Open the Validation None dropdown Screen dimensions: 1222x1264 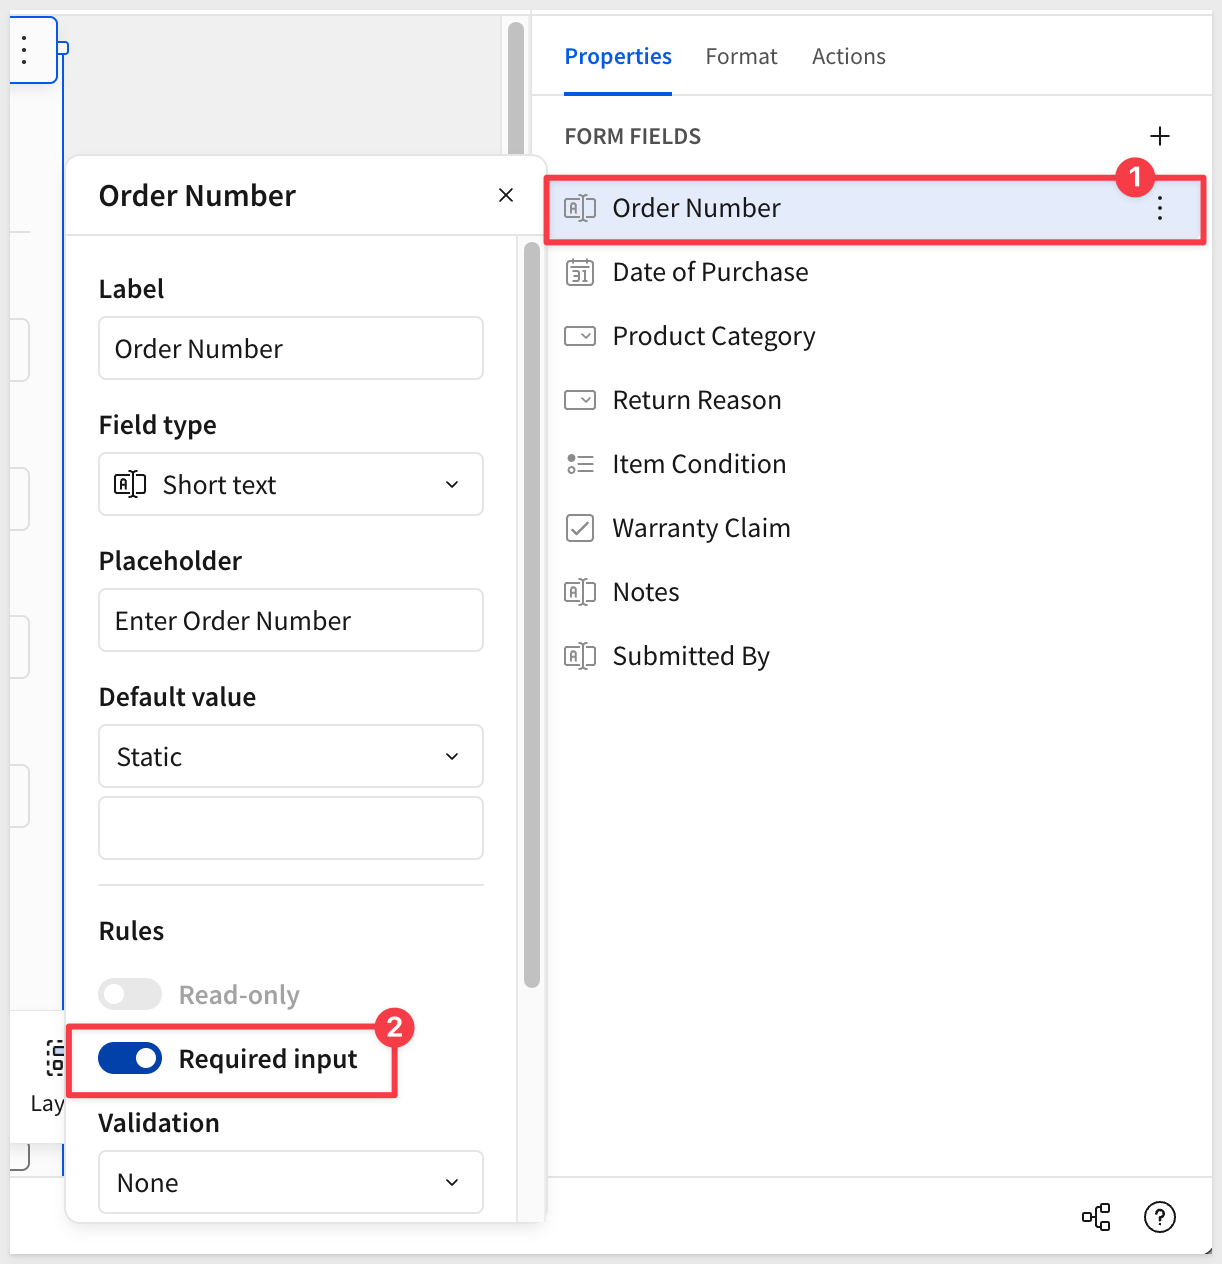coord(290,1183)
